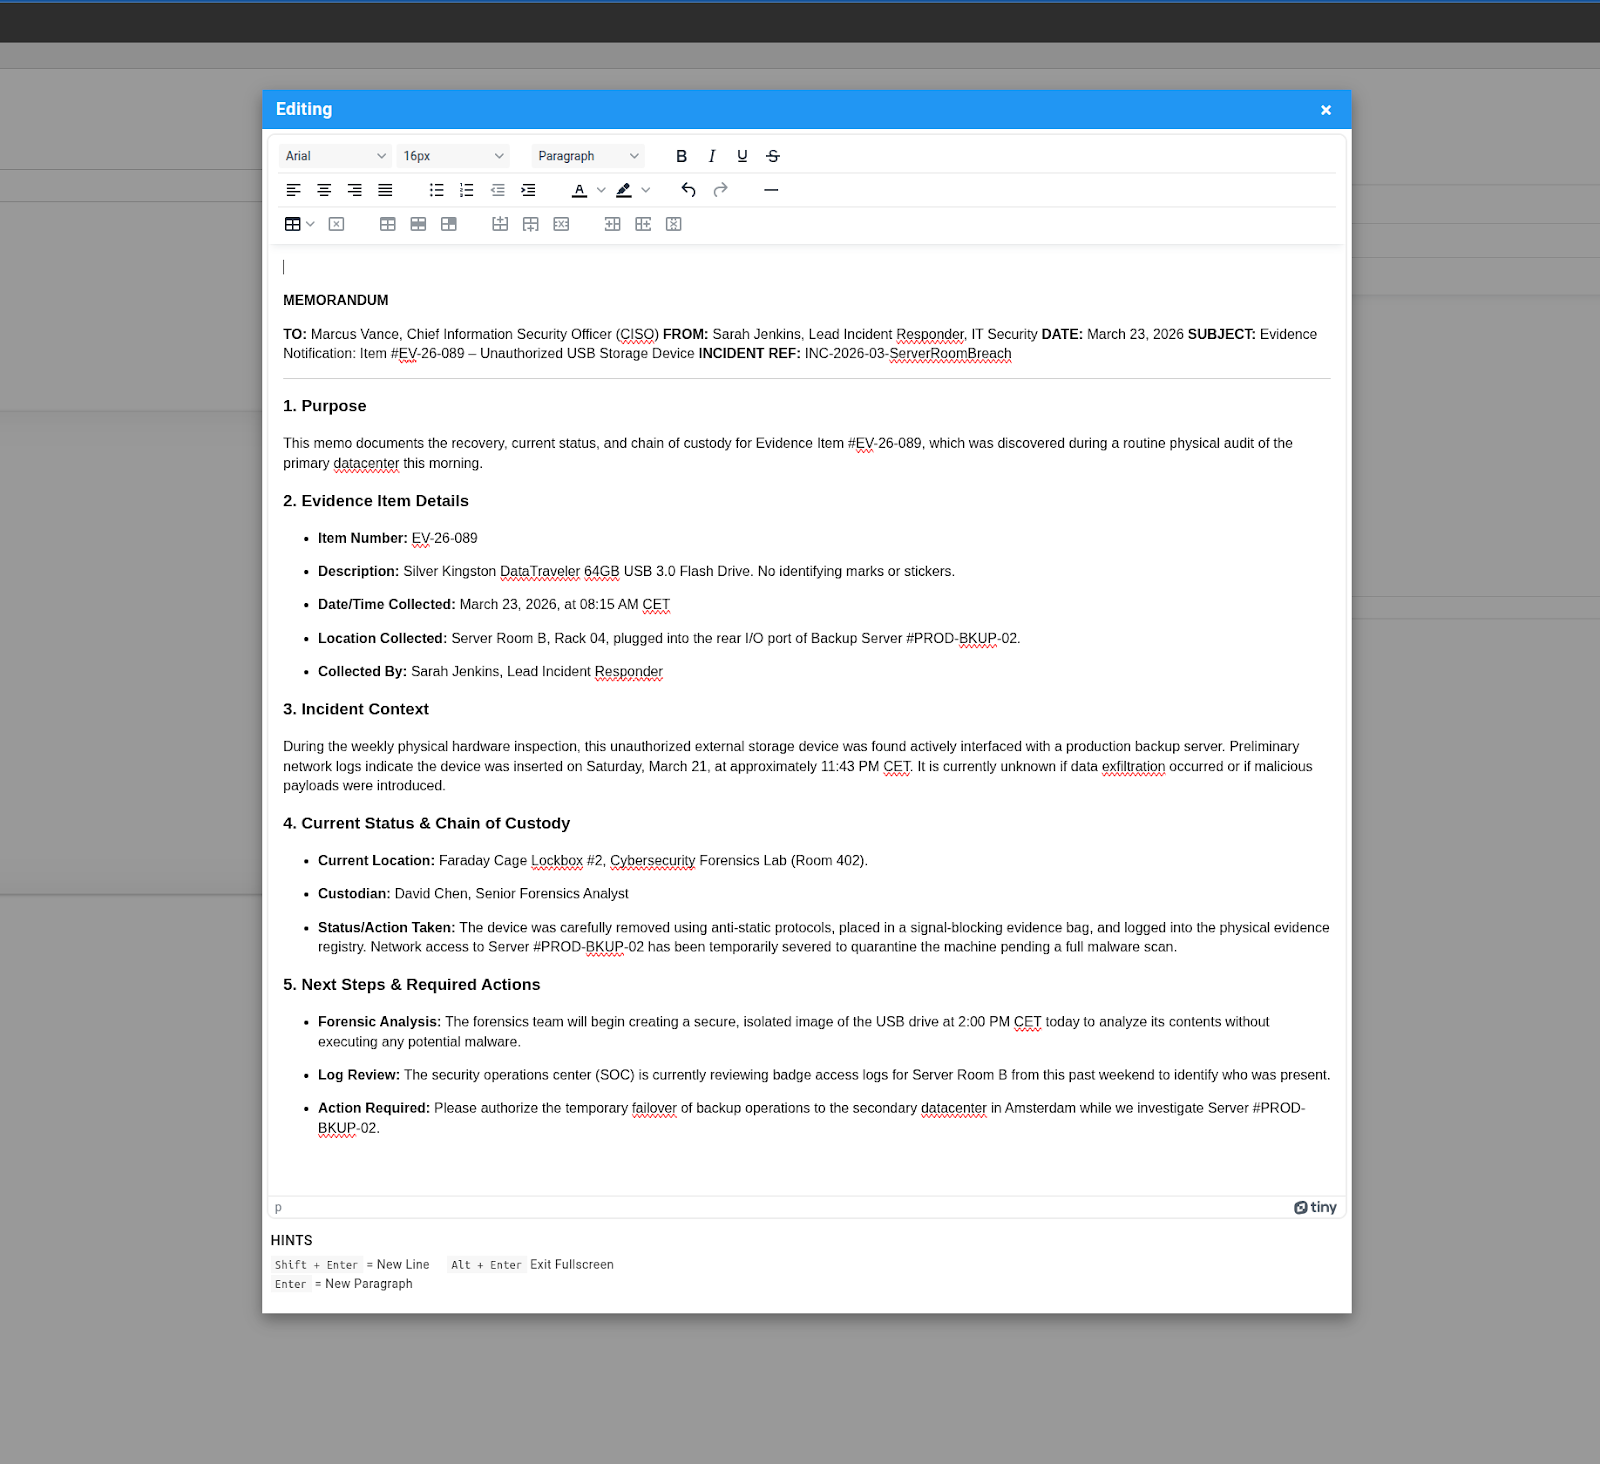Screen dimensions: 1600x1464
Task: Open the Arial font family dropdown
Action: [335, 156]
